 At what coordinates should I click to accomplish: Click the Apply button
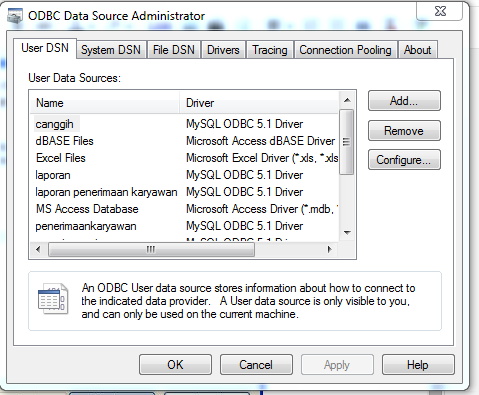click(337, 365)
